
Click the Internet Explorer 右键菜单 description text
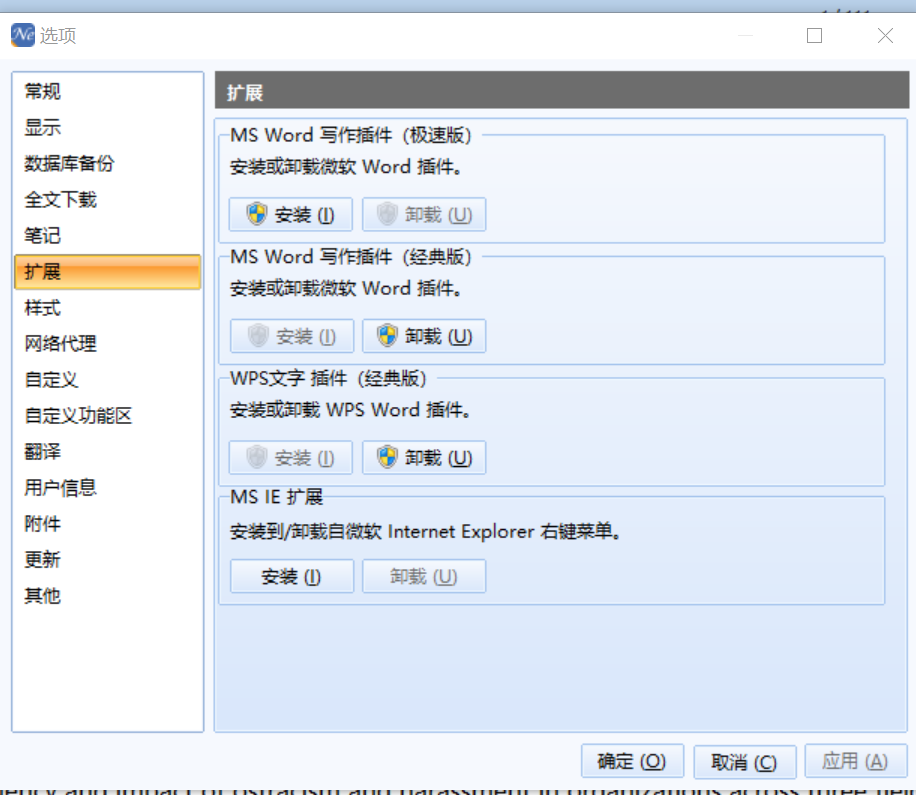pos(425,532)
